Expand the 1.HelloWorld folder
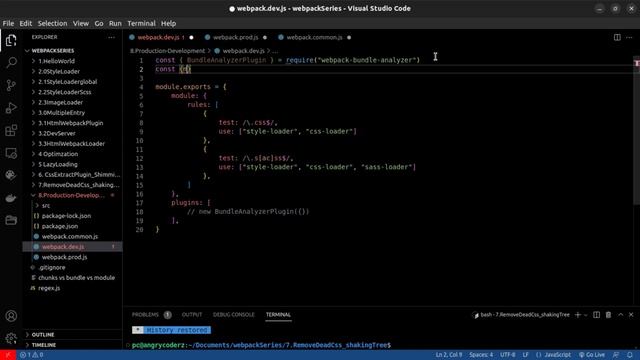Screen dimensions: 640x360 pyautogui.click(x=56, y=61)
